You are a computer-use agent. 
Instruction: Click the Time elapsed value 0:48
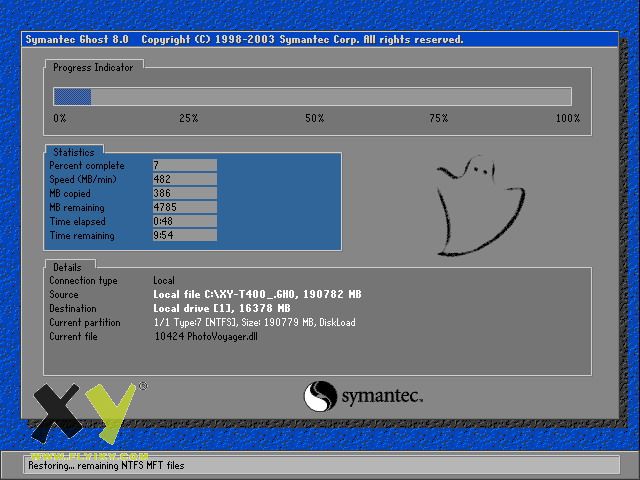[x=184, y=221]
